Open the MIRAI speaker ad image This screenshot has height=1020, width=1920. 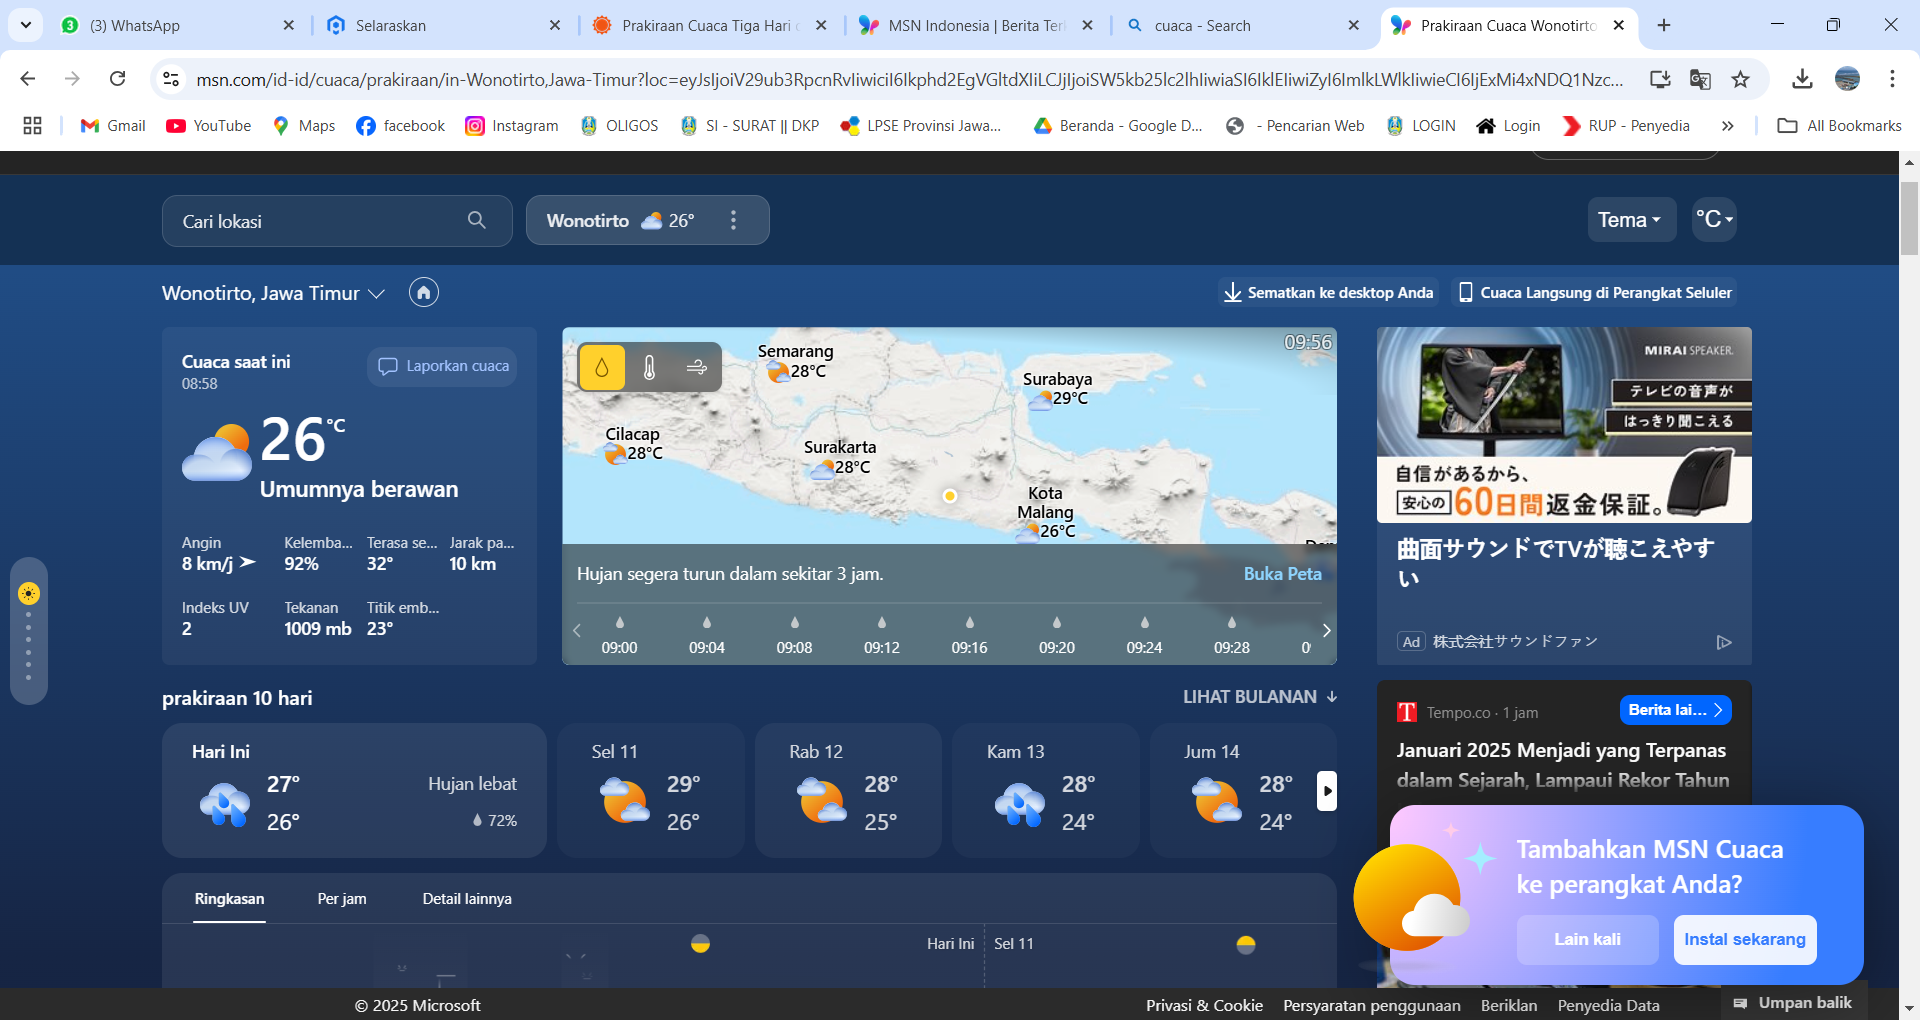(1564, 425)
